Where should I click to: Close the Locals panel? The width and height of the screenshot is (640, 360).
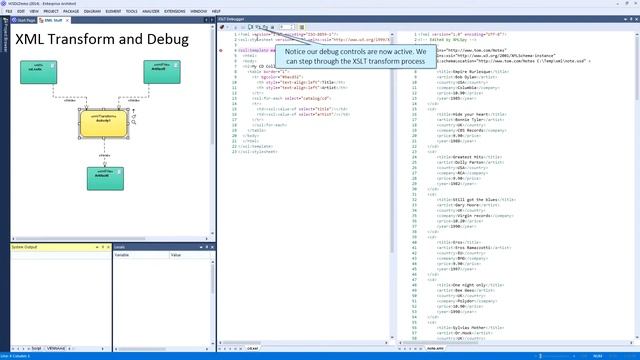tap(212, 247)
